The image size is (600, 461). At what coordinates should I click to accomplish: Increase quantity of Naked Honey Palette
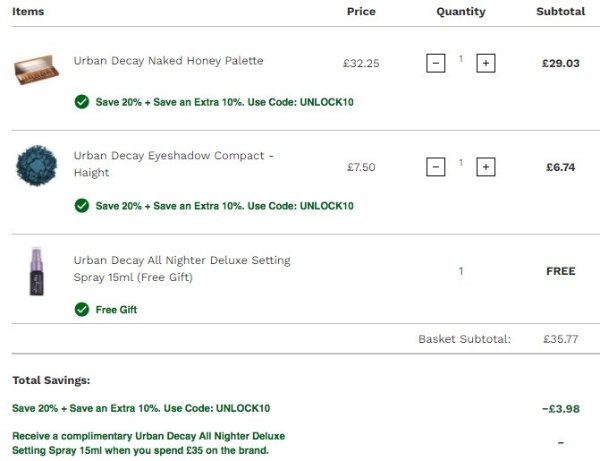tap(486, 63)
